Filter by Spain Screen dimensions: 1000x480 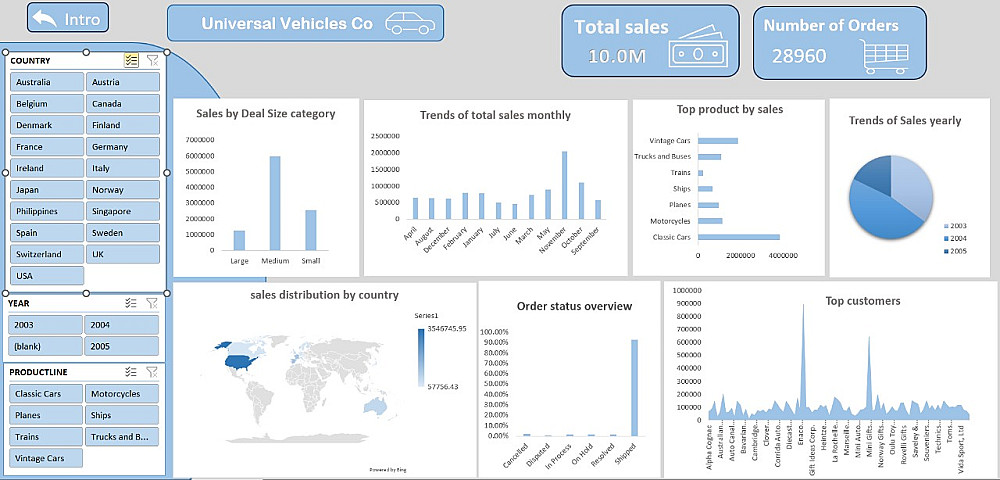tap(47, 233)
